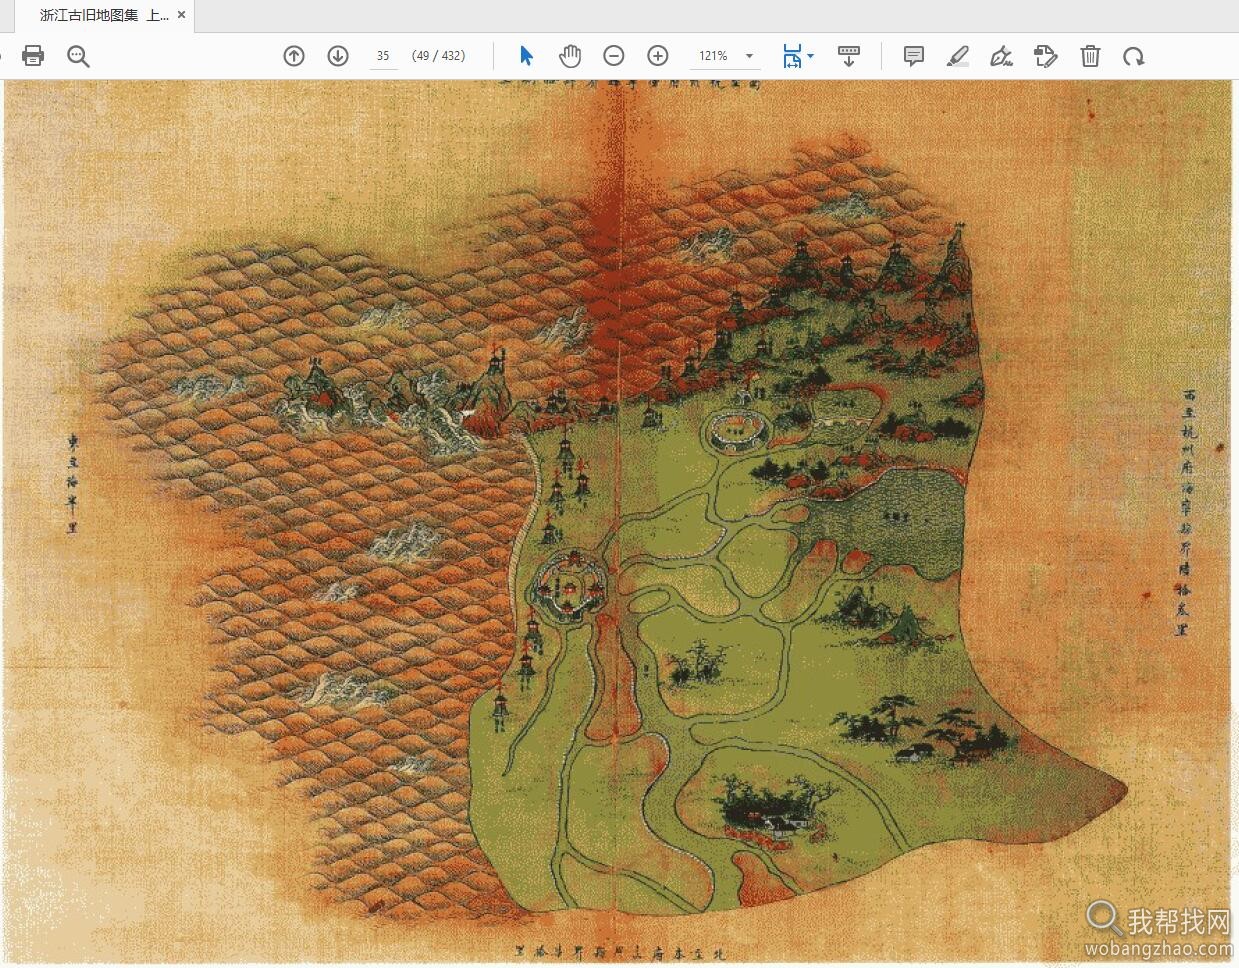Click the edit page icon beside the trash
Image resolution: width=1239 pixels, height=968 pixels.
click(x=1046, y=56)
